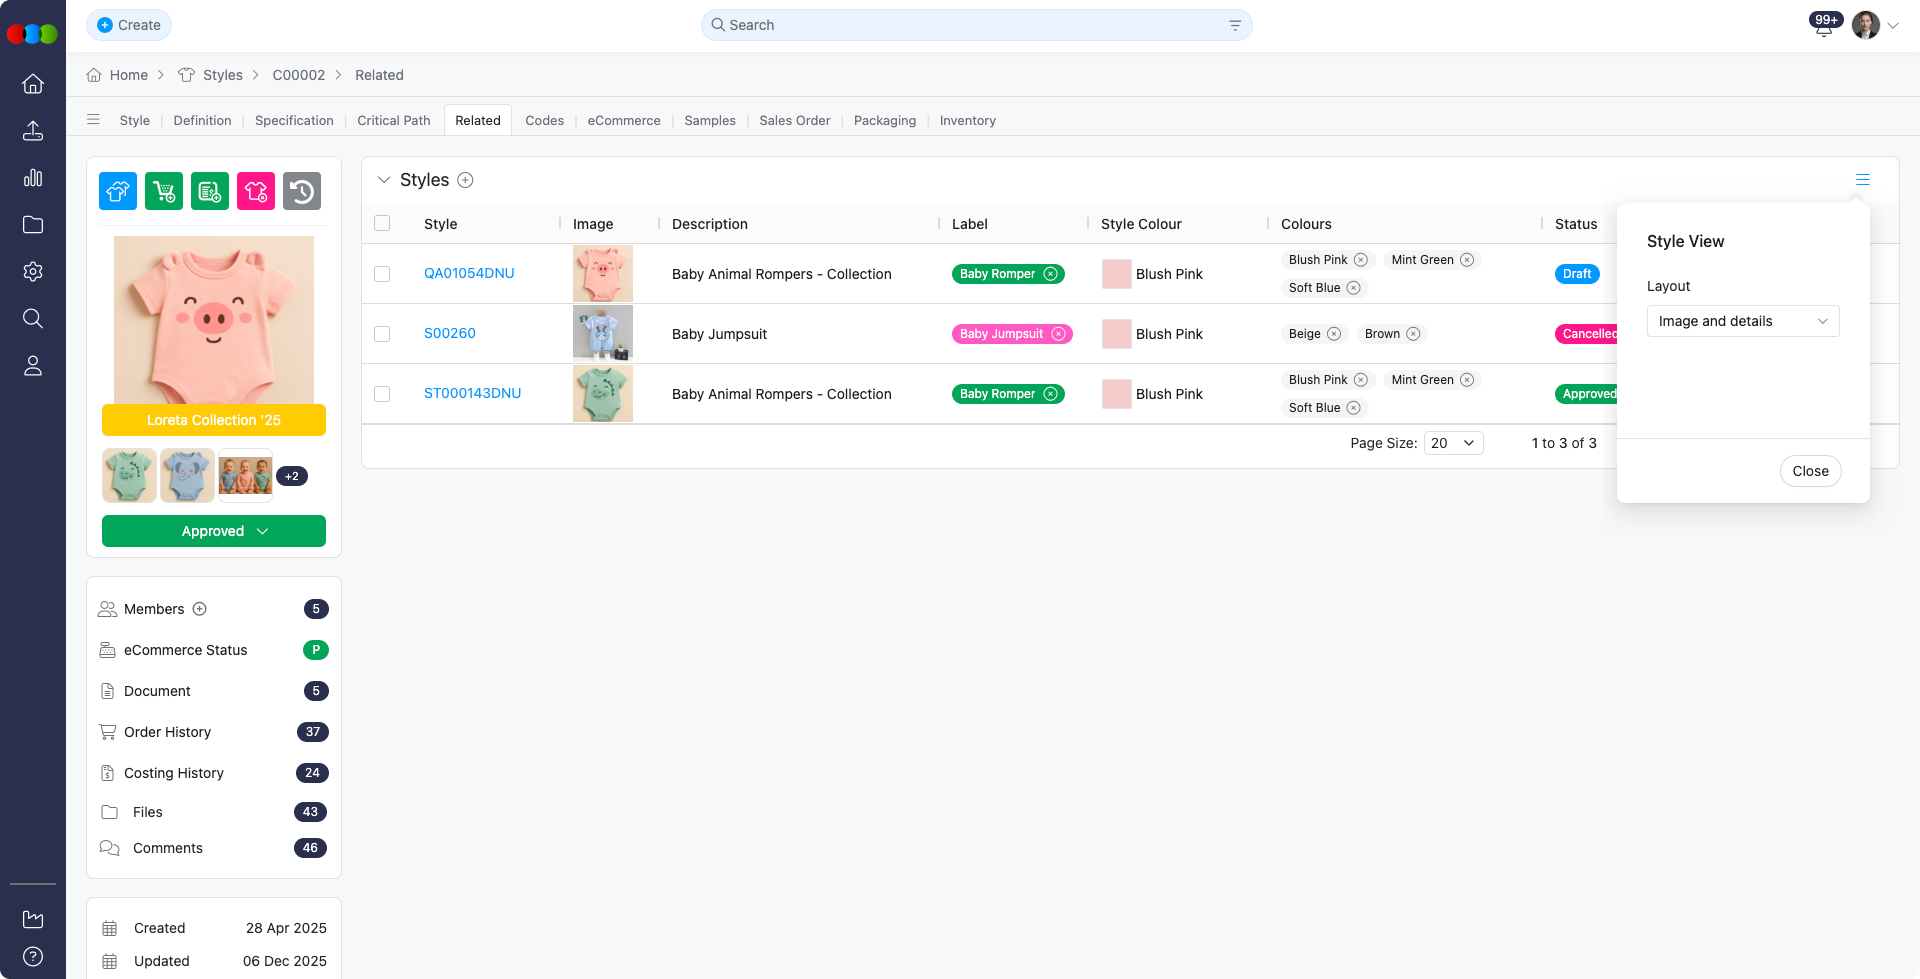
Task: Open the Layout dropdown in Style View
Action: (x=1742, y=321)
